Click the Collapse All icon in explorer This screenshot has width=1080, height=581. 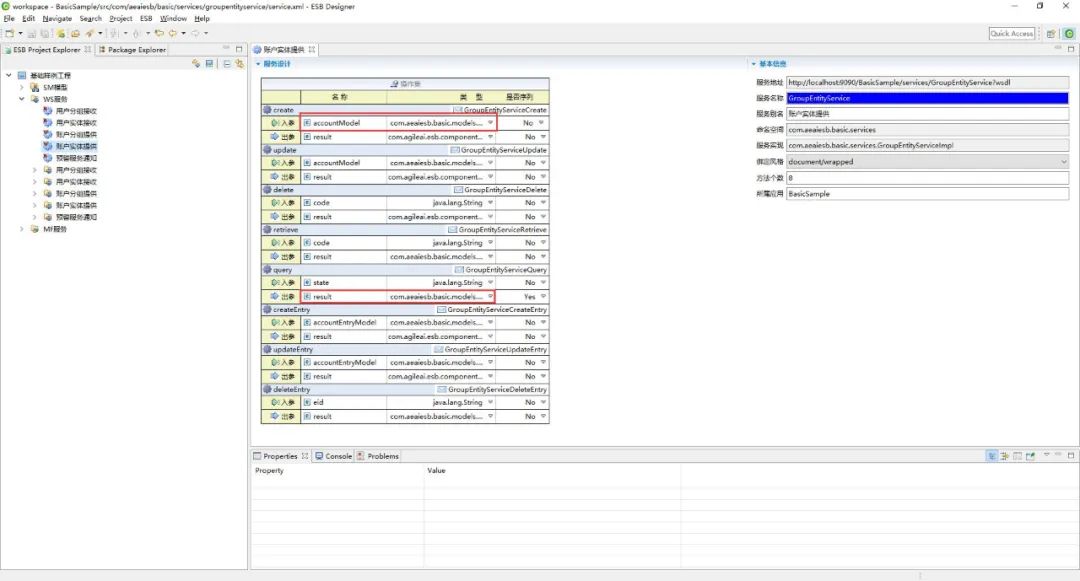[x=227, y=63]
